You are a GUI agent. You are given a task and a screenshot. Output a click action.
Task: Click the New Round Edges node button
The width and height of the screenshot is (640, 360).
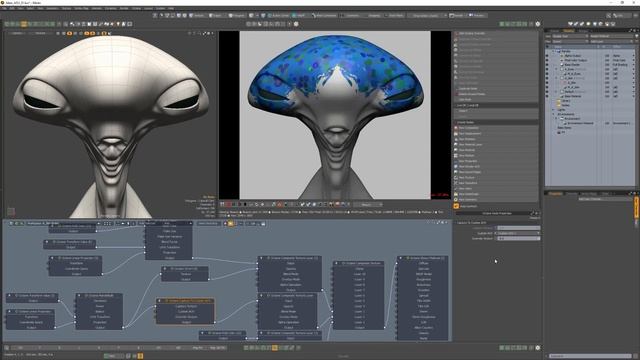[496, 172]
